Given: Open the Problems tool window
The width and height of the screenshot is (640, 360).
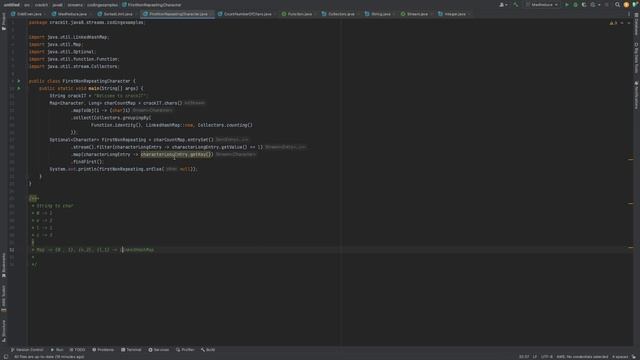Looking at the screenshot, I should [103, 350].
